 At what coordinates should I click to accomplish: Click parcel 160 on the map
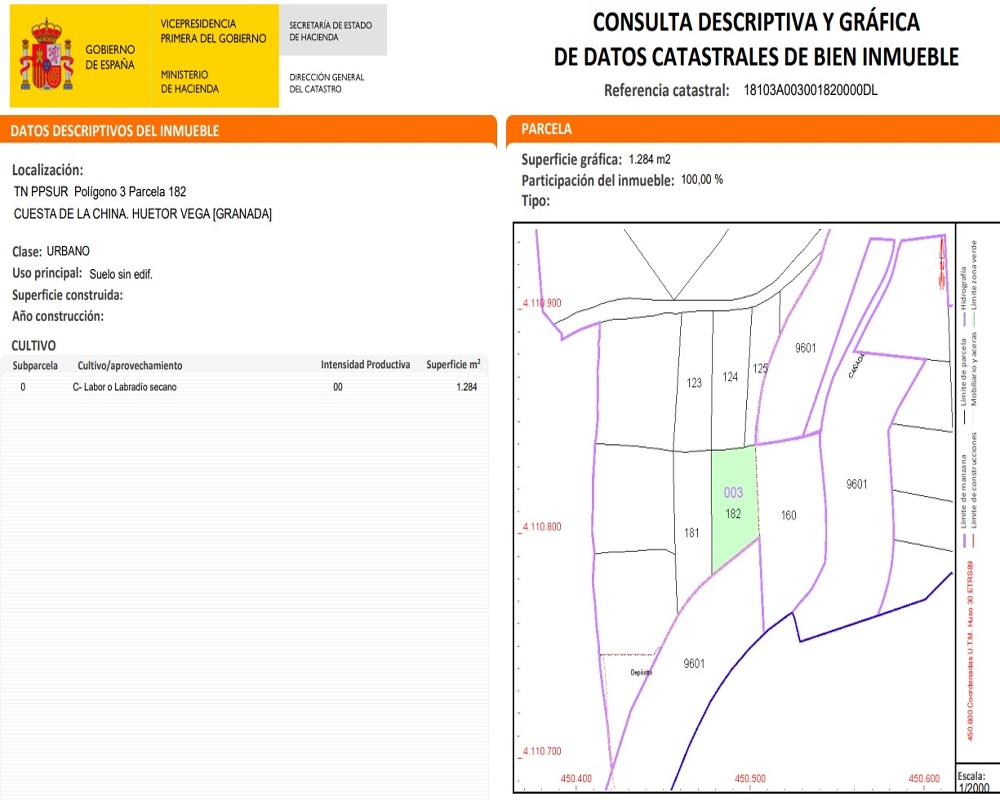[x=789, y=516]
